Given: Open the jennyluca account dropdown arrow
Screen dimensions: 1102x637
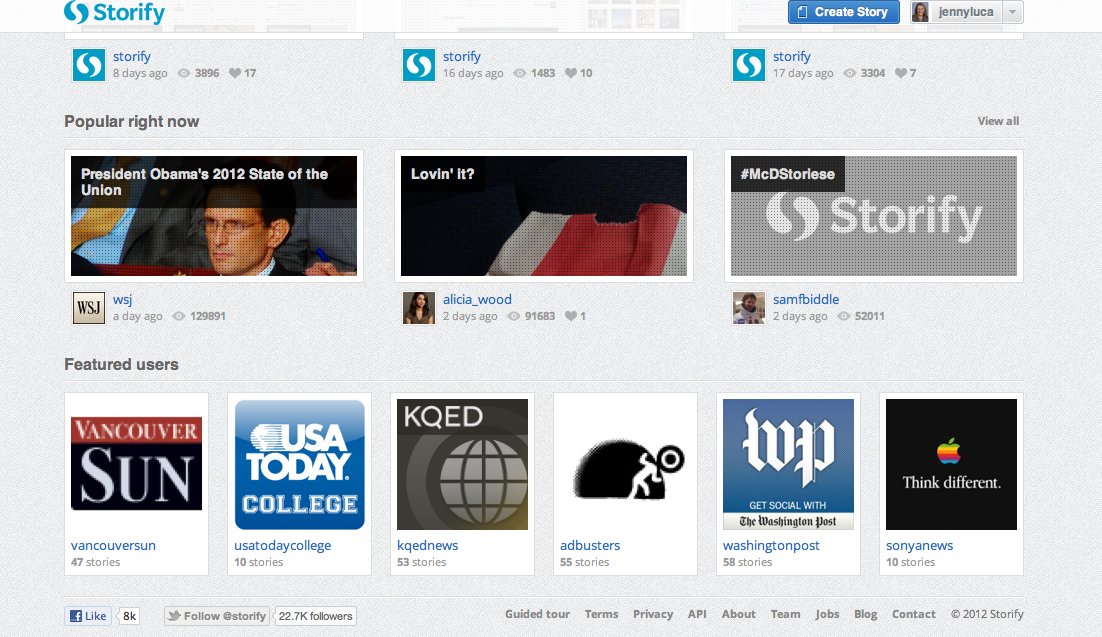Looking at the screenshot, I should tap(1012, 12).
